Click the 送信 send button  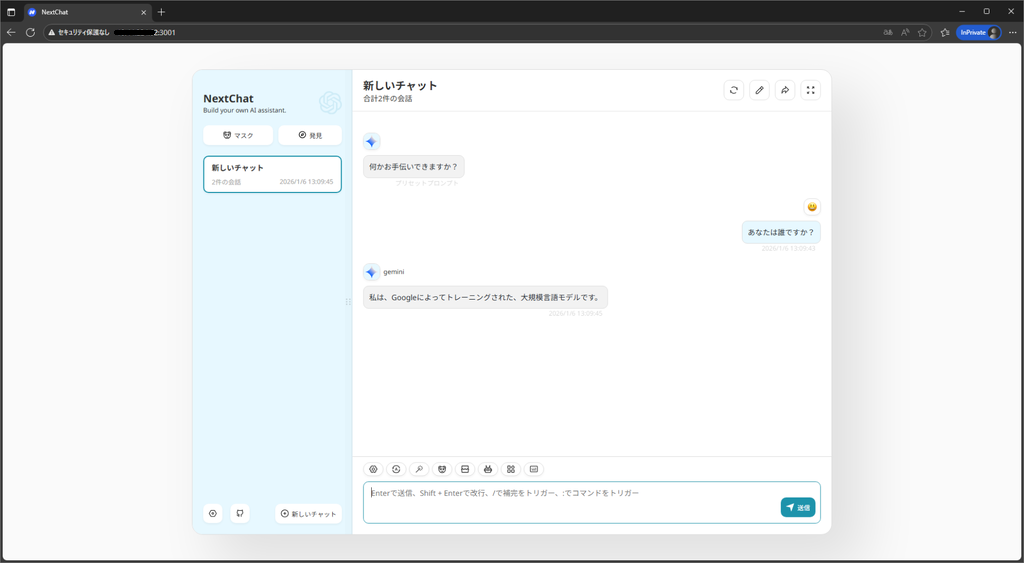click(798, 507)
